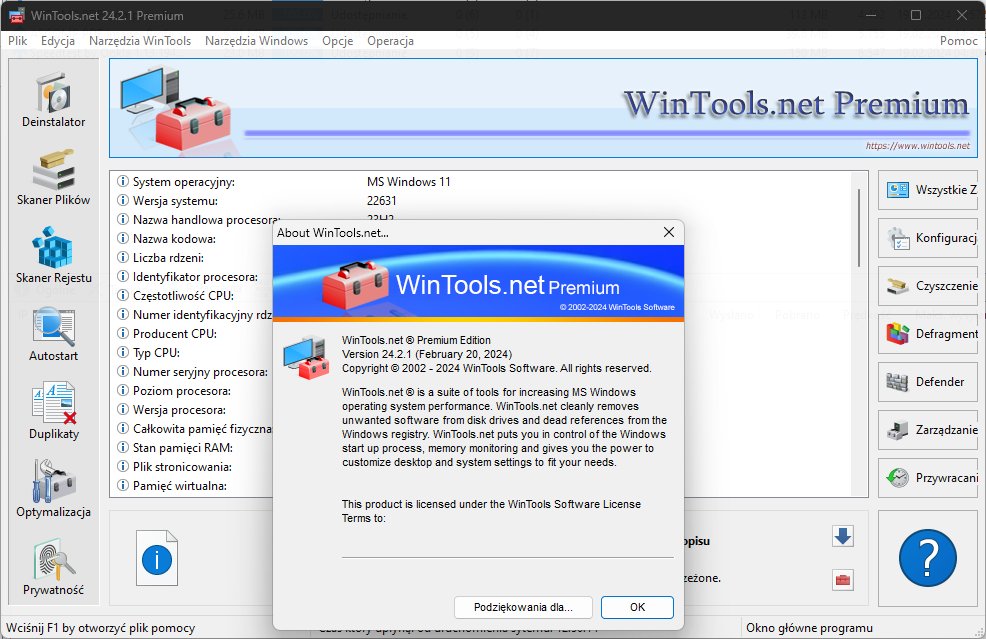Click the 22631 version value
986x639 pixels.
pyautogui.click(x=382, y=201)
